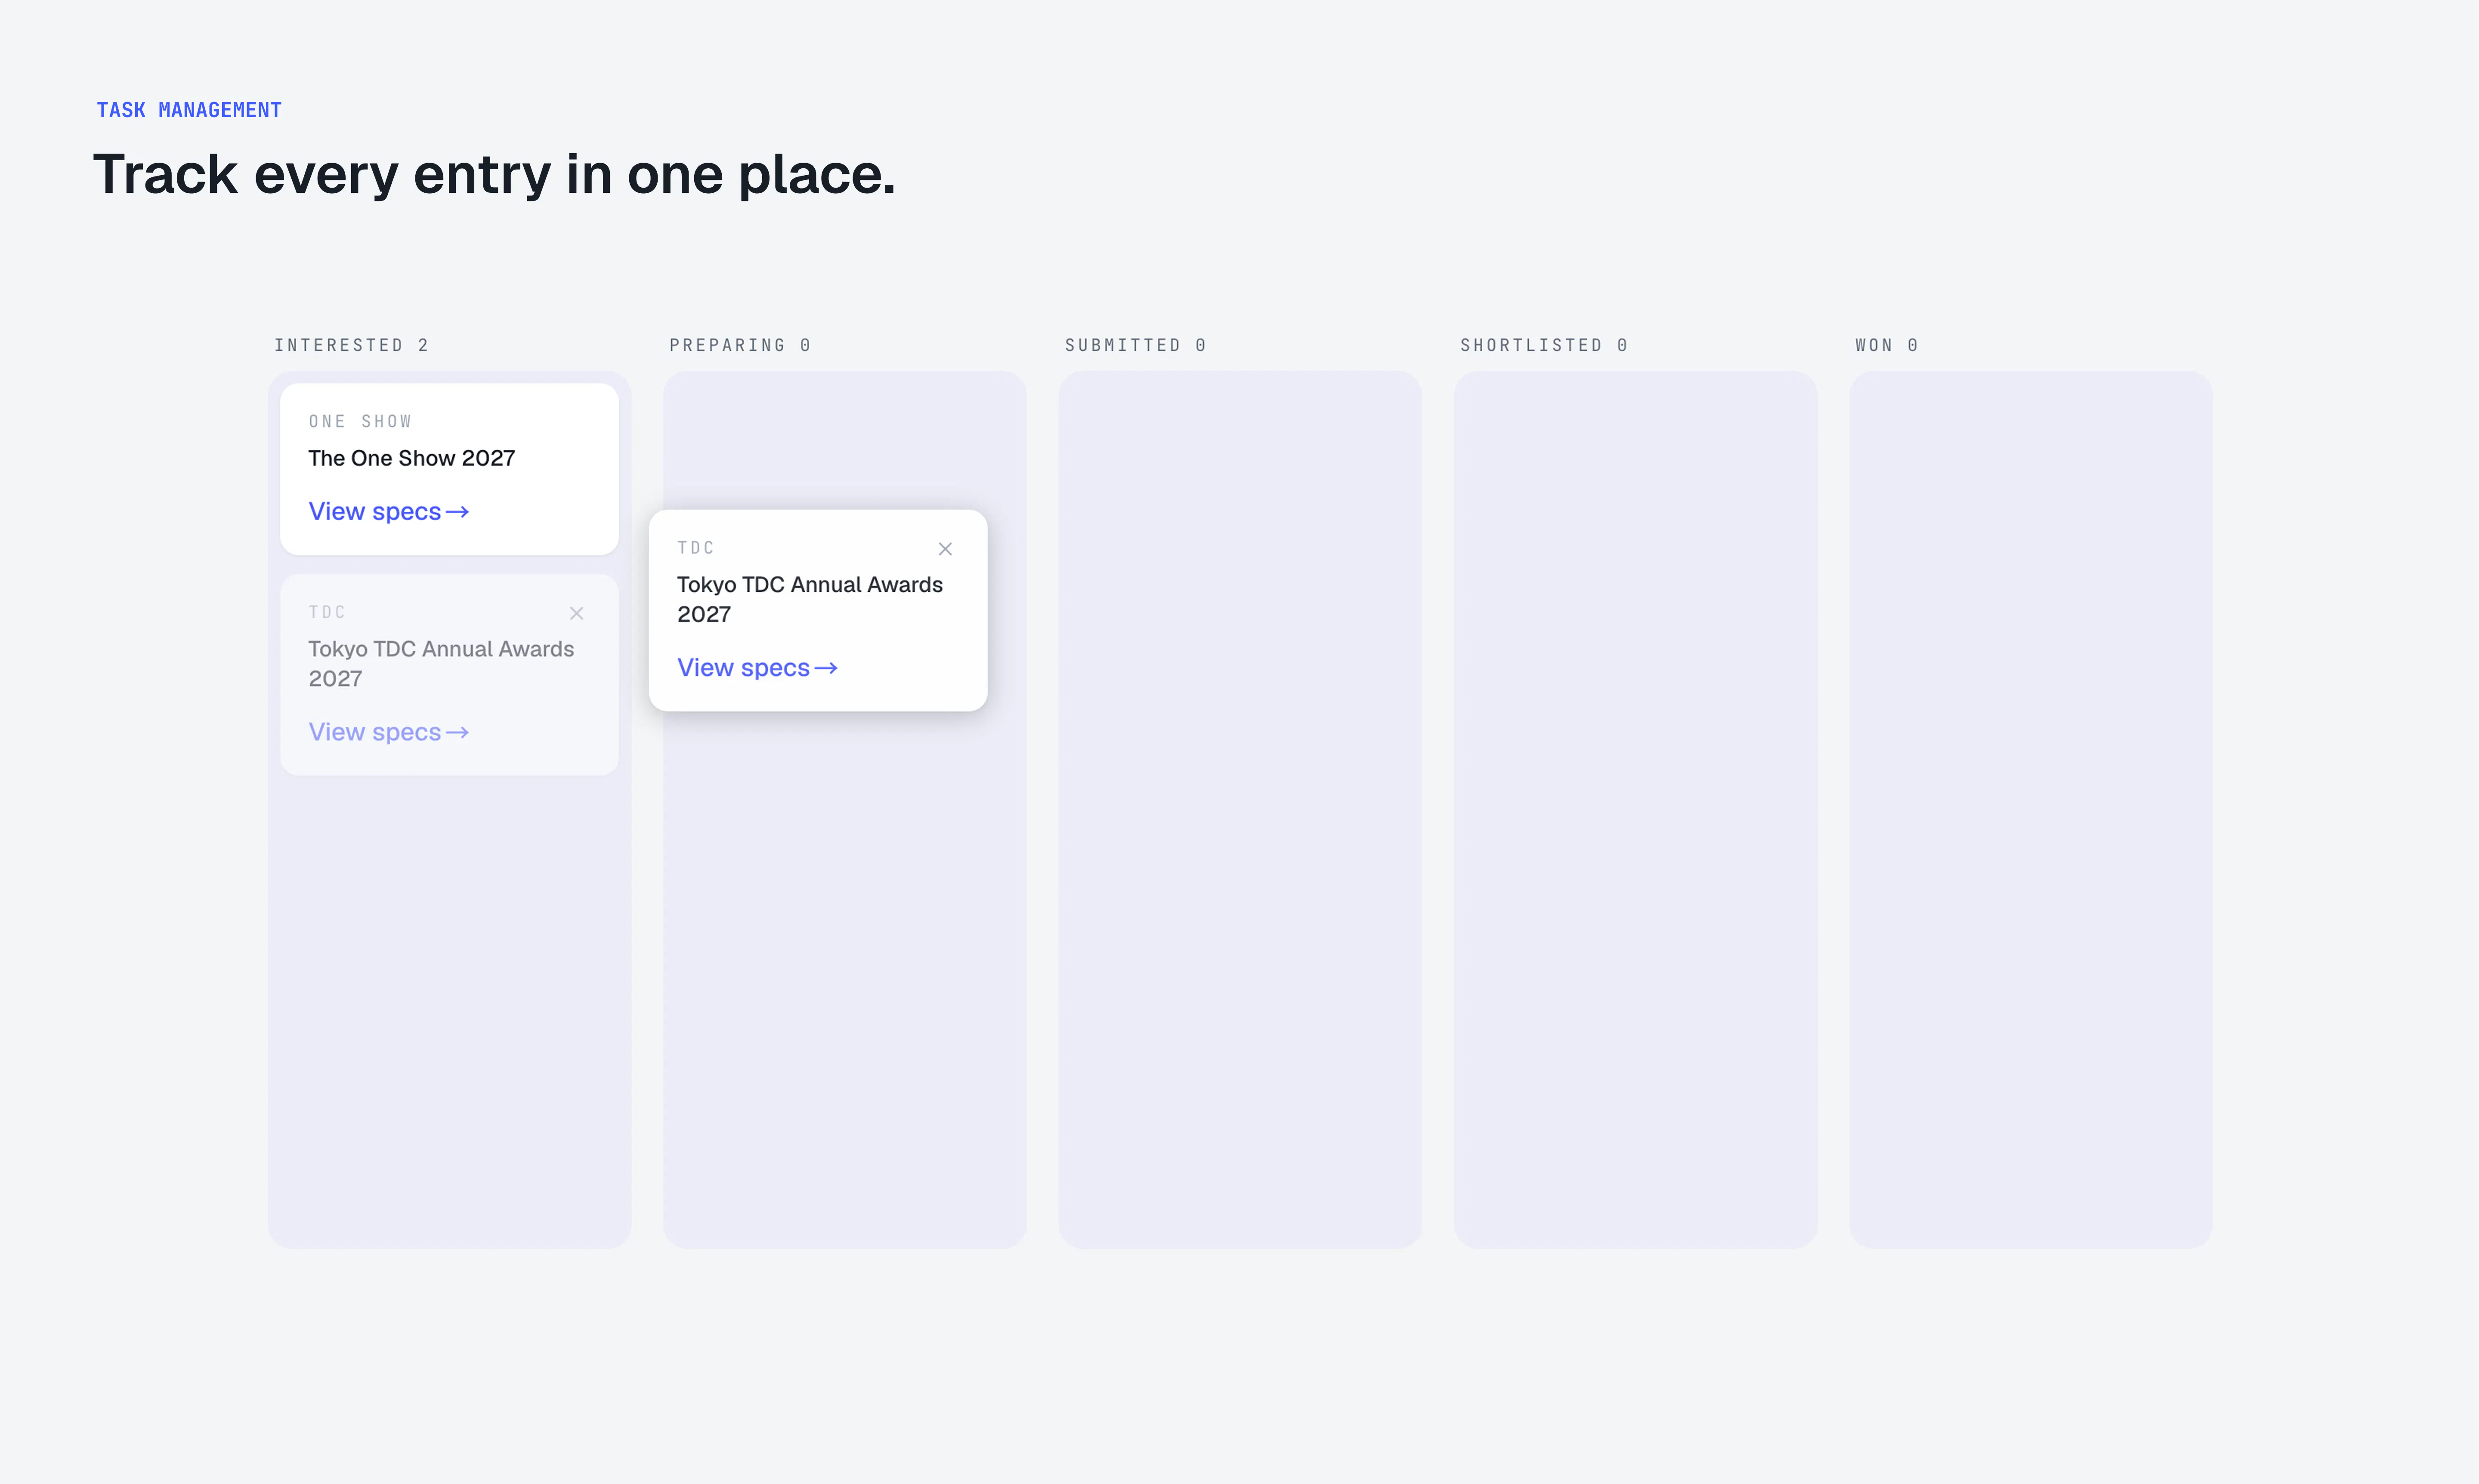Click the faded Tokyo TDC Annual Awards title

pos(441,664)
